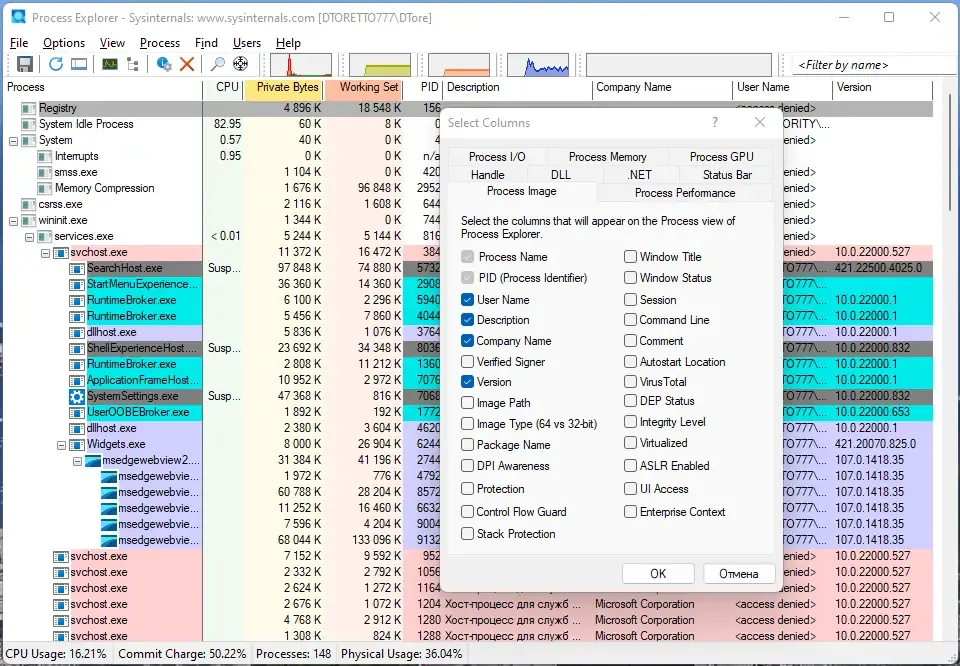Click the Refresh Now toolbar icon
The image size is (960, 666).
pyautogui.click(x=56, y=64)
